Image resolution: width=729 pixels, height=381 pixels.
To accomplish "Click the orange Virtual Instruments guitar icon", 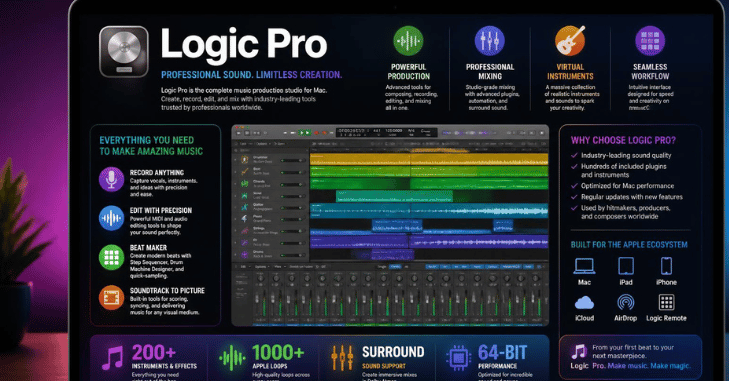I will click(x=570, y=41).
